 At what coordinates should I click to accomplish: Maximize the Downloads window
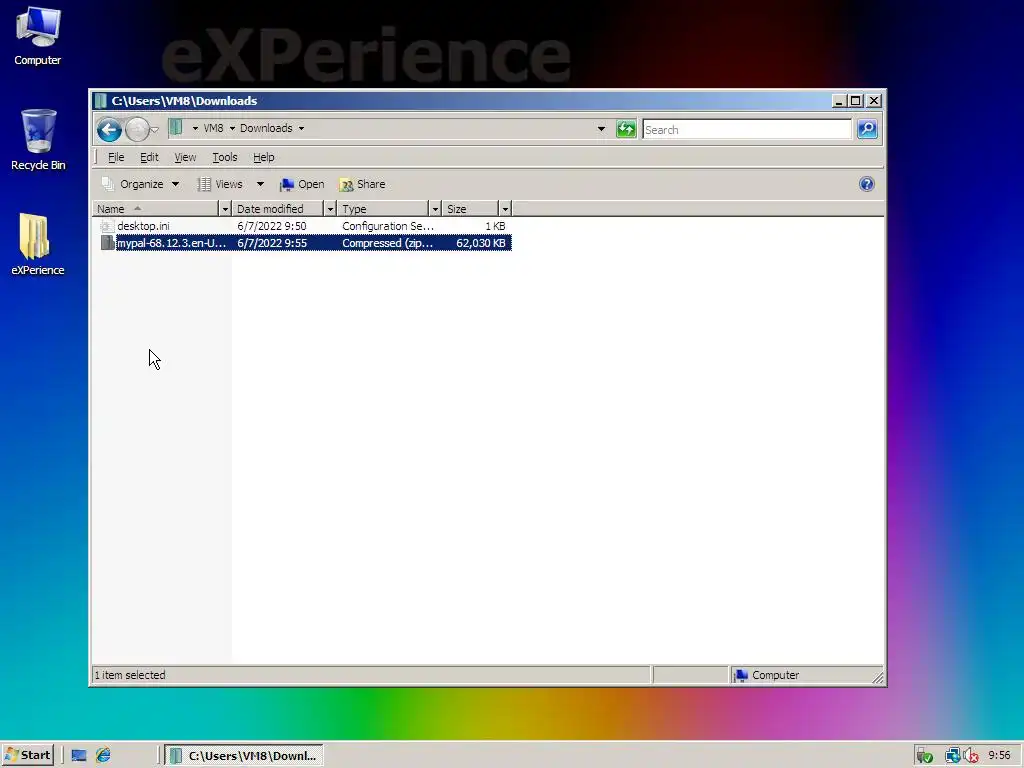pyautogui.click(x=856, y=101)
